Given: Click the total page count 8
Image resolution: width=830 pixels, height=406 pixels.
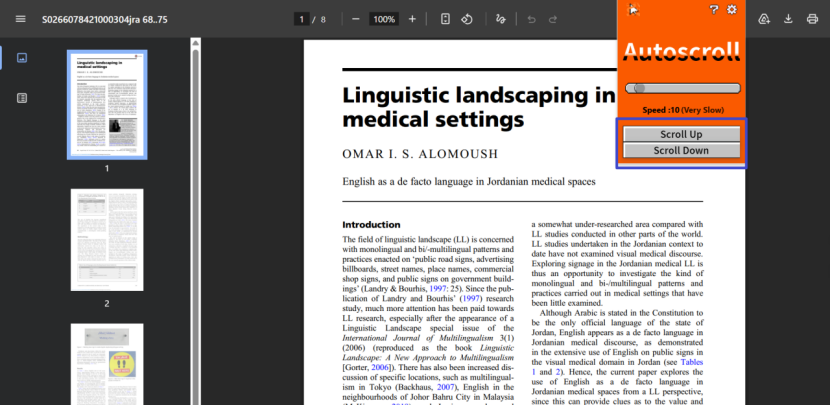Looking at the screenshot, I should (x=323, y=20).
